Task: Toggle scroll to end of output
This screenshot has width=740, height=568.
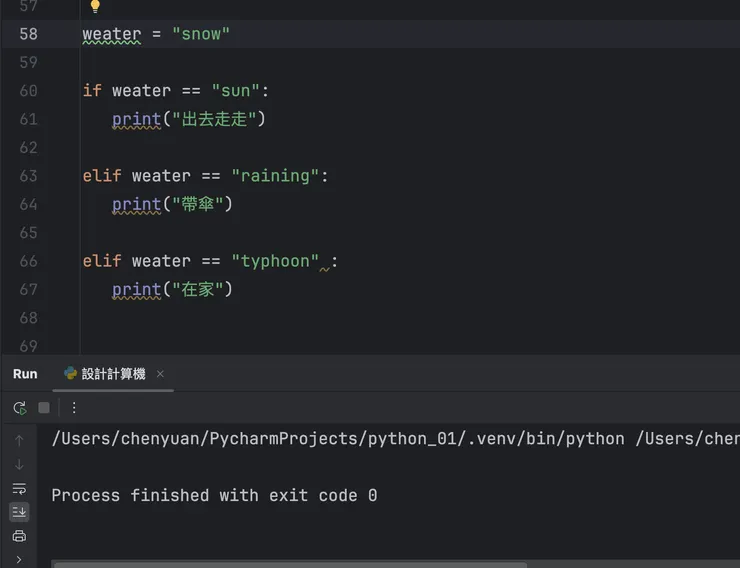Action: (19, 512)
